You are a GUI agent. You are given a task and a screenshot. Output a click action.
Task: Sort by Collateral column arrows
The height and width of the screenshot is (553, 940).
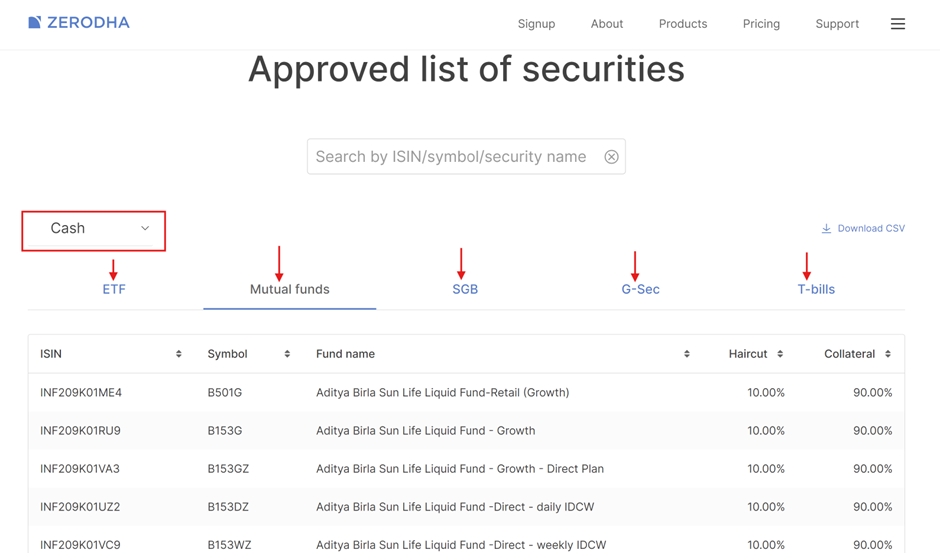pos(888,354)
